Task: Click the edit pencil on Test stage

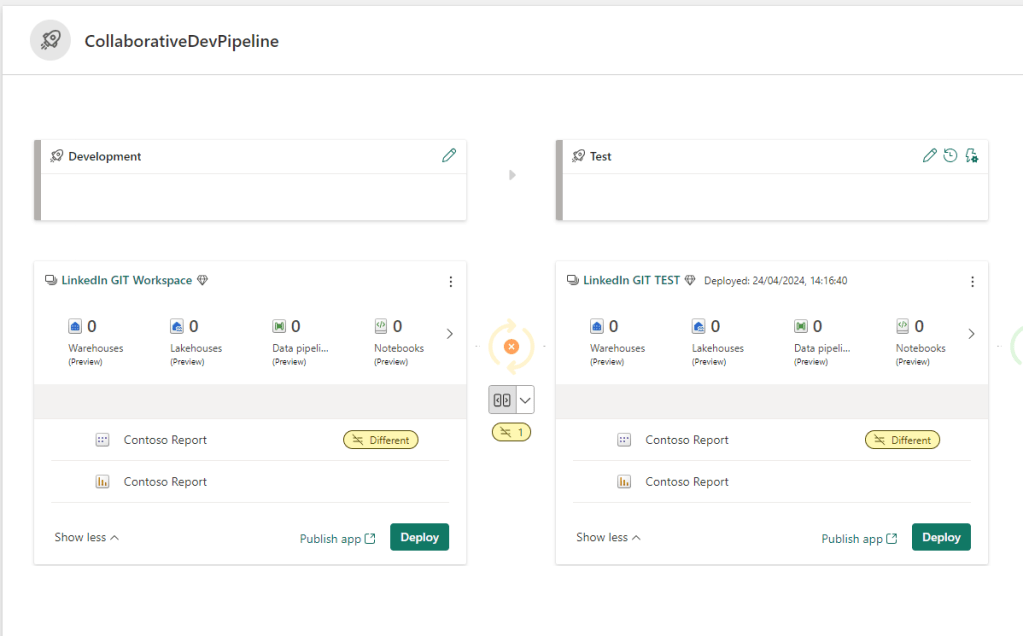Action: coord(930,156)
